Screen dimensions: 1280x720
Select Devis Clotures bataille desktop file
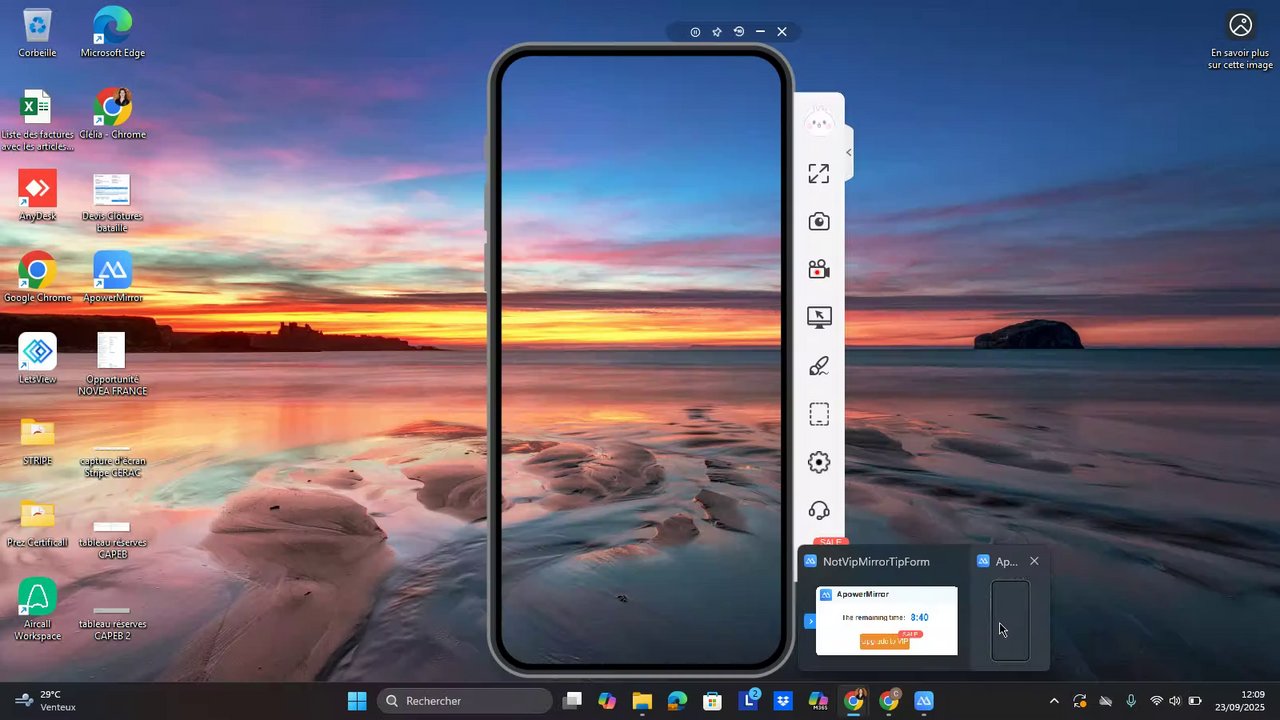pos(112,202)
